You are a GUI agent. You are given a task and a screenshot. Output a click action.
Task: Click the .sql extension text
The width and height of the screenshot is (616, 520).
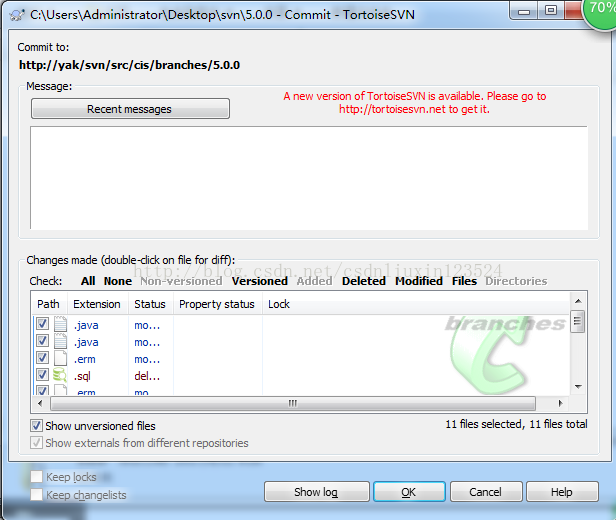82,376
